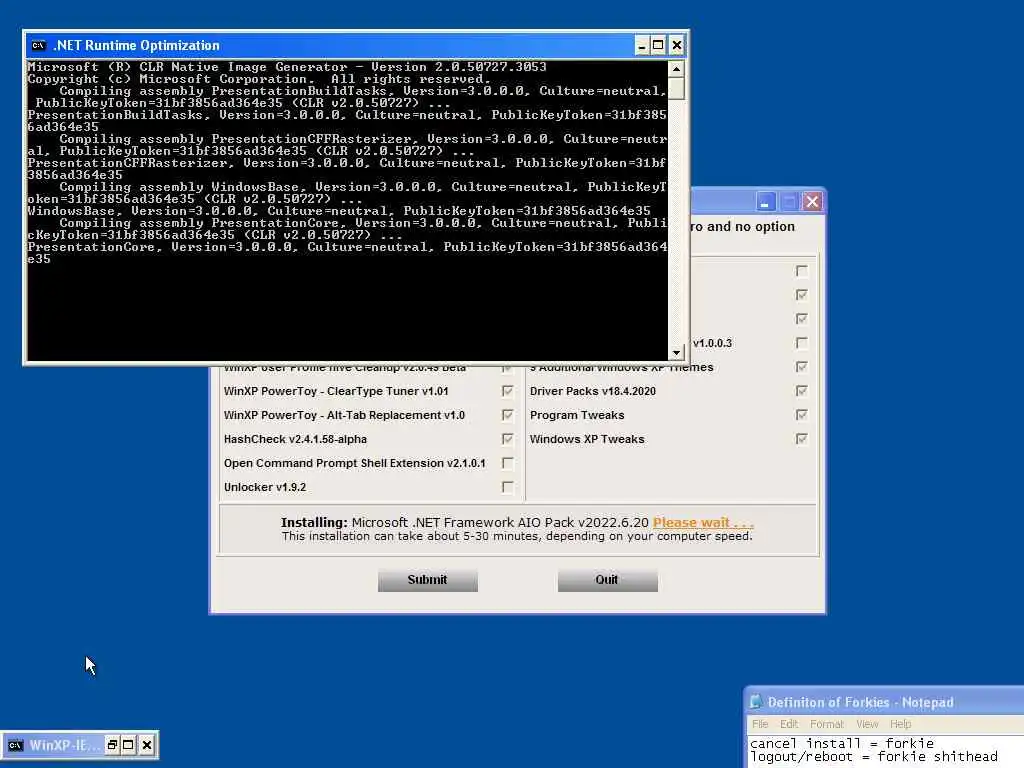
Task: Open the Format menu in Notepad
Action: point(827,724)
